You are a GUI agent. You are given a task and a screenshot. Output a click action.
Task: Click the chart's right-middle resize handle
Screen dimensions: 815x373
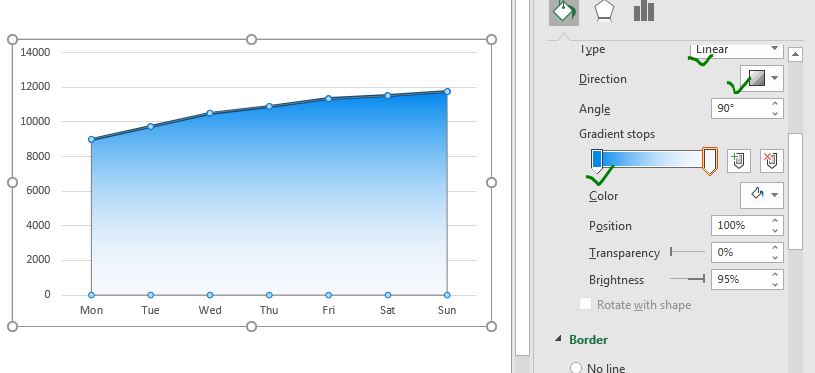tap(491, 182)
